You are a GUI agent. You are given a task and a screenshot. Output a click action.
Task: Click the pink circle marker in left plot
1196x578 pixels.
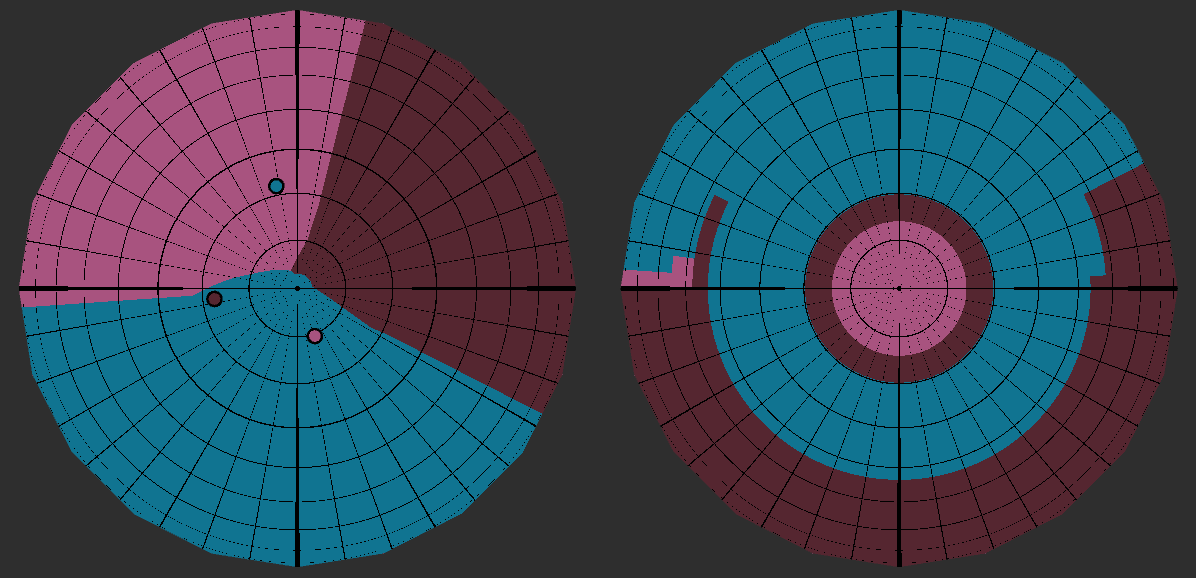coord(315,336)
